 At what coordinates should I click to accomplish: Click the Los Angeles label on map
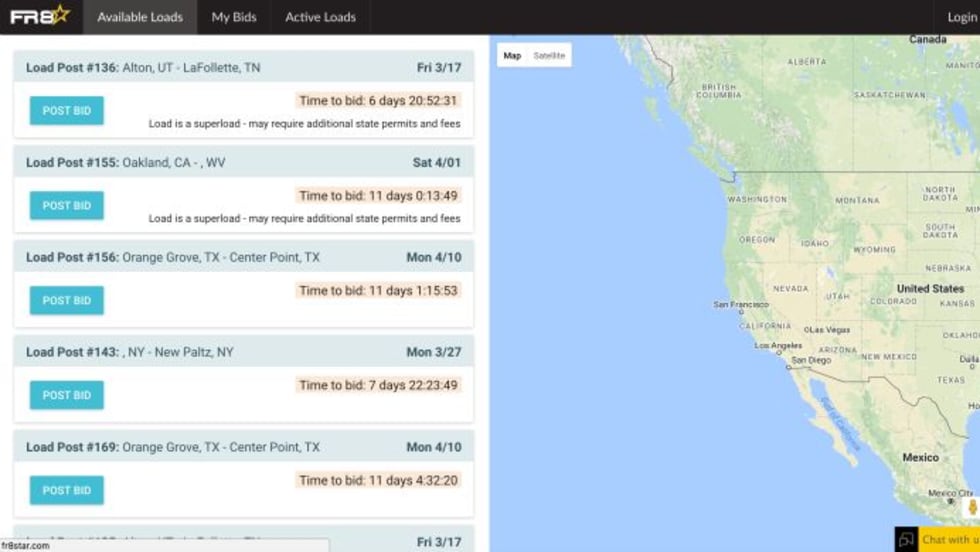tap(779, 347)
